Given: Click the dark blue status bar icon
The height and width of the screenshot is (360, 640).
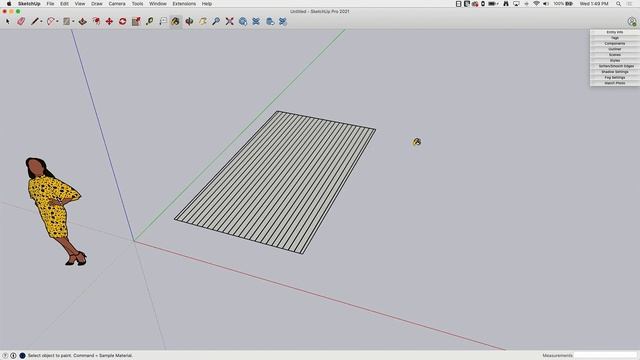Looking at the screenshot, I should (22, 356).
